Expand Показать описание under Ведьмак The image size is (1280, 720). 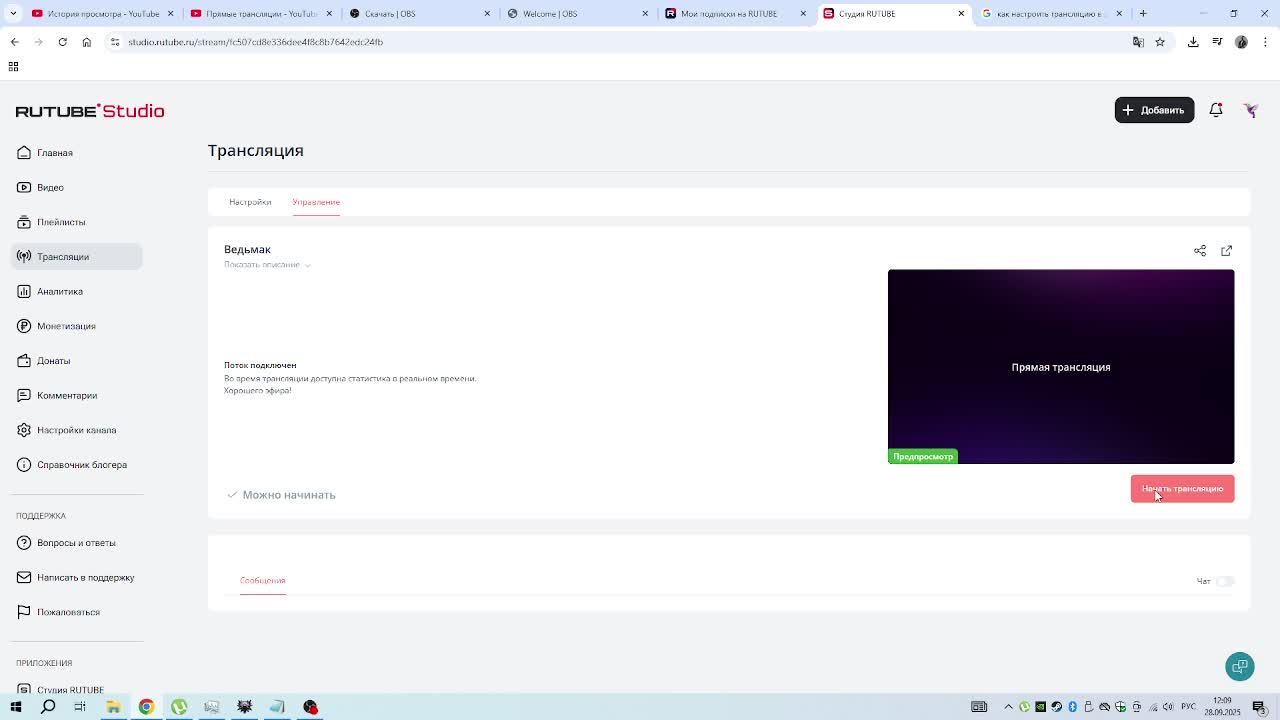(x=267, y=265)
